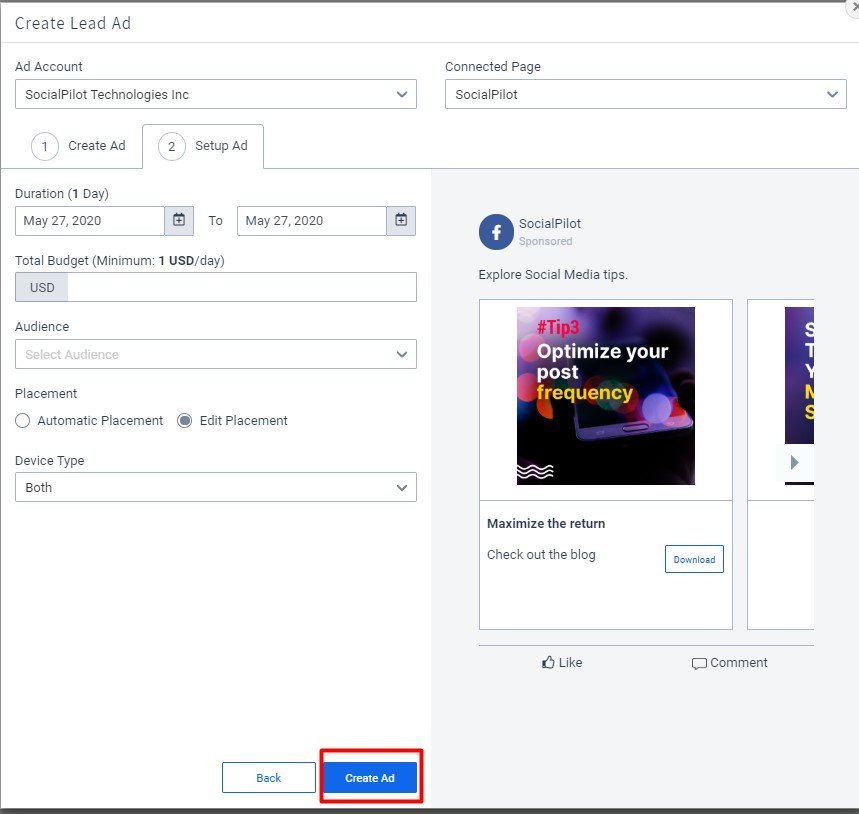Switch to the Setup Ad step tab
The width and height of the screenshot is (859, 814).
point(203,146)
